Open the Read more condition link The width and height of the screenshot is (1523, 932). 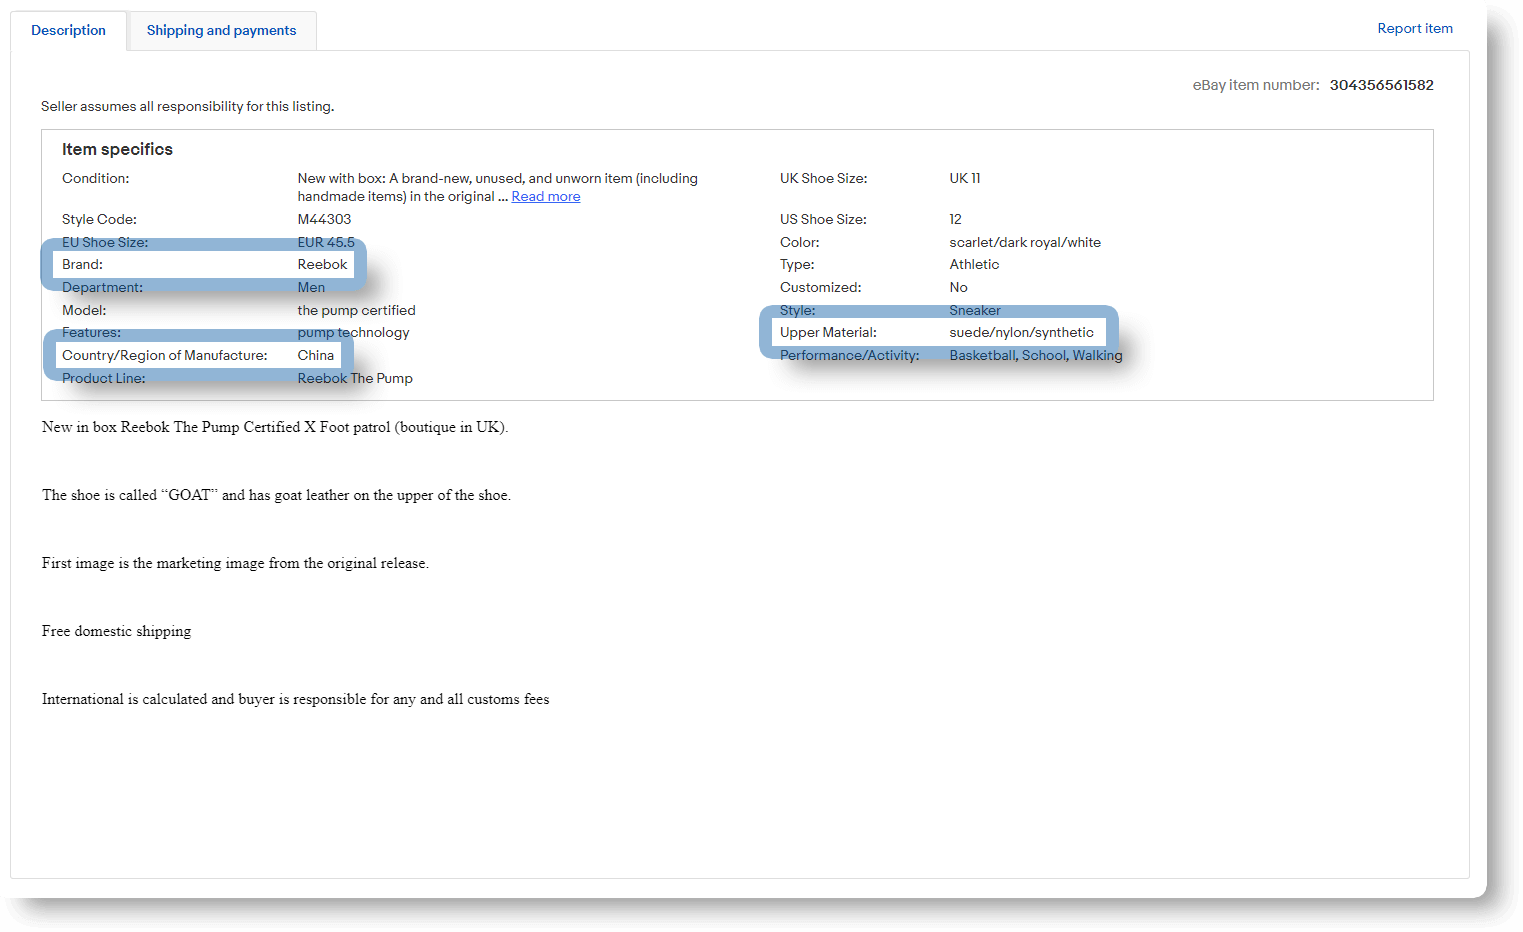546,196
